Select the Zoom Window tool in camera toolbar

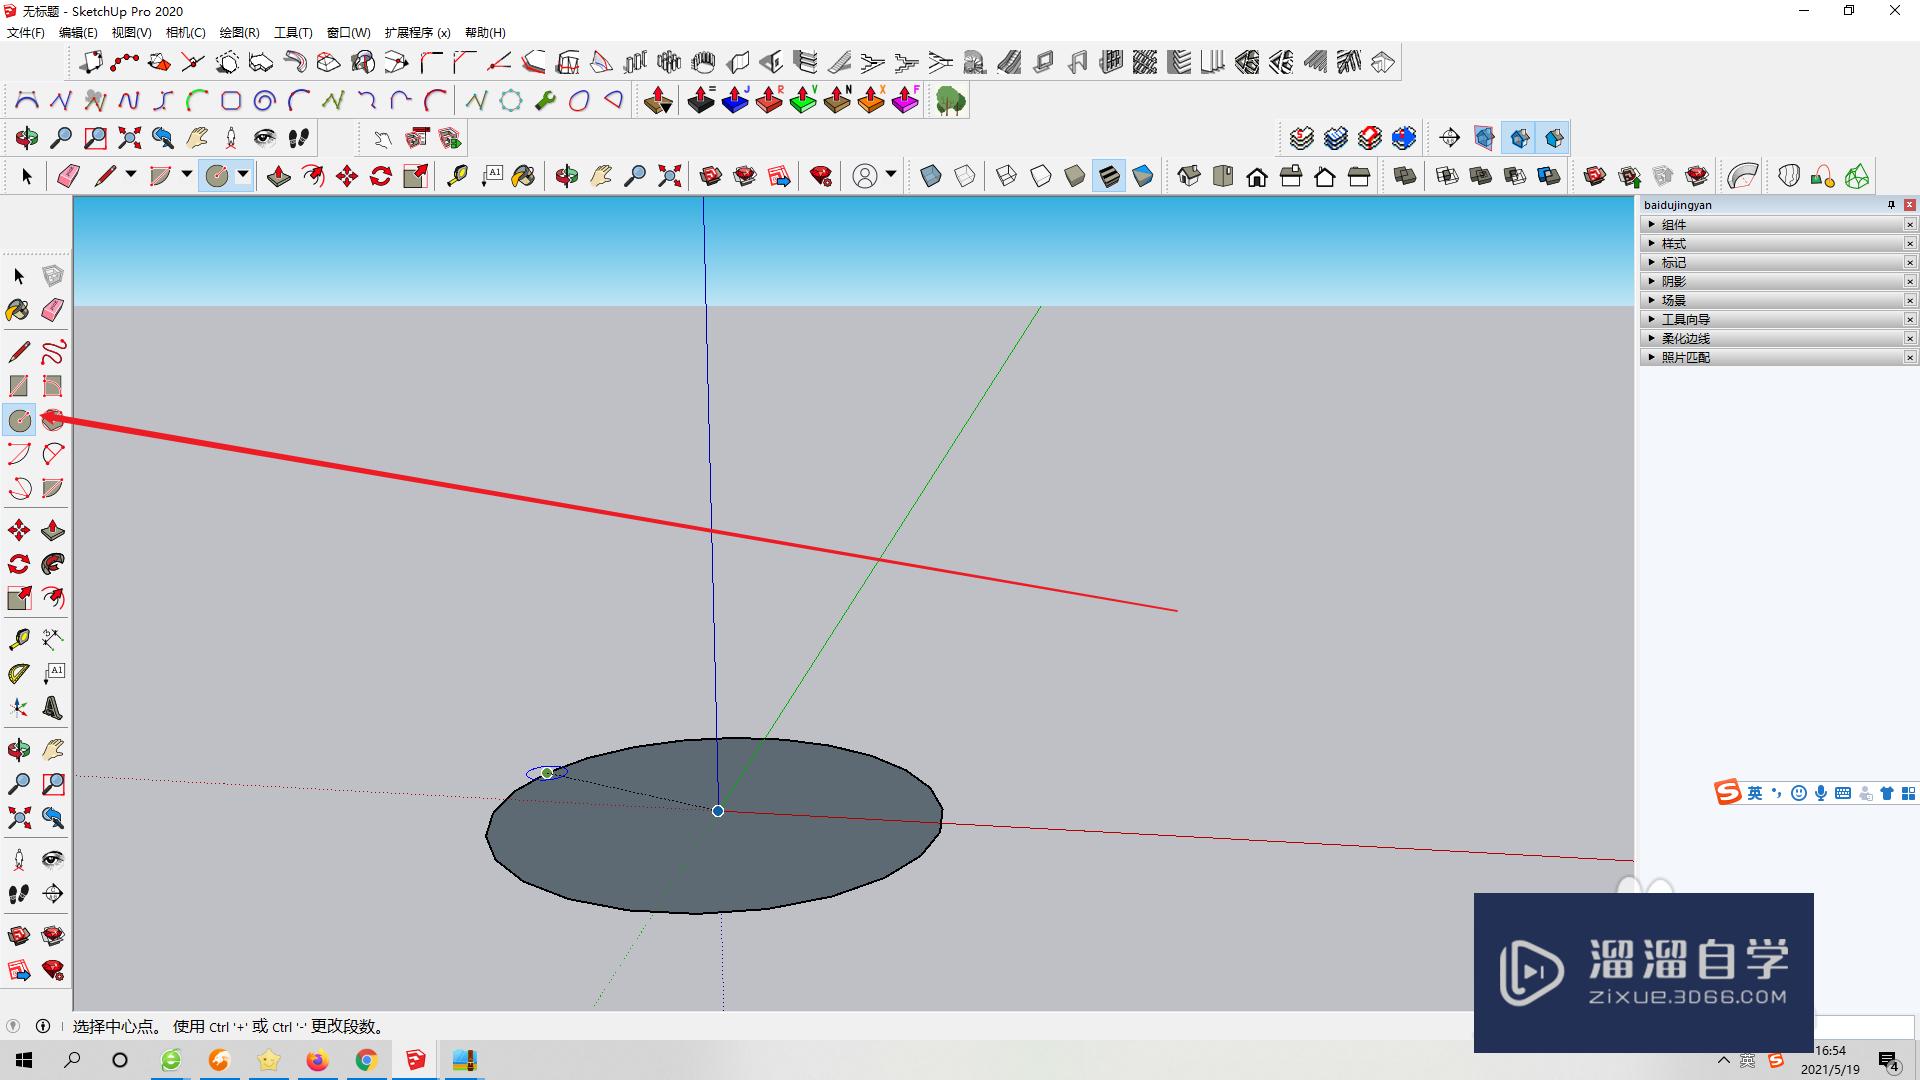[95, 138]
